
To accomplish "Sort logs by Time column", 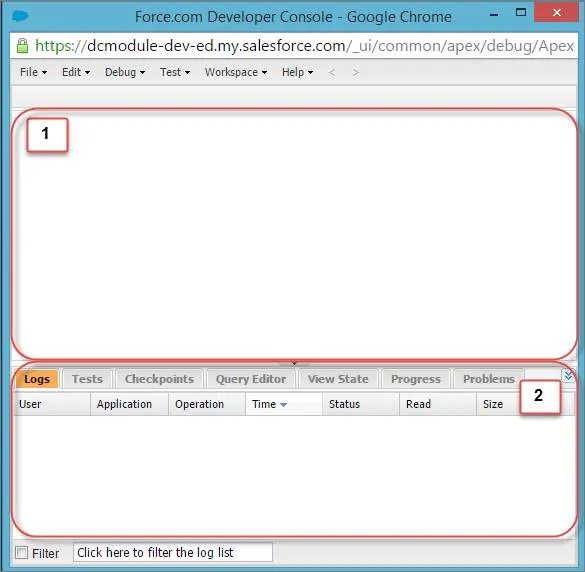I will [284, 404].
